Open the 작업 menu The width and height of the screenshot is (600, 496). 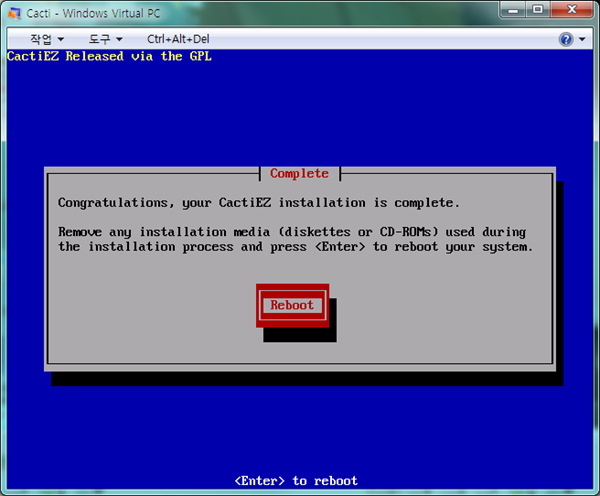coord(47,39)
